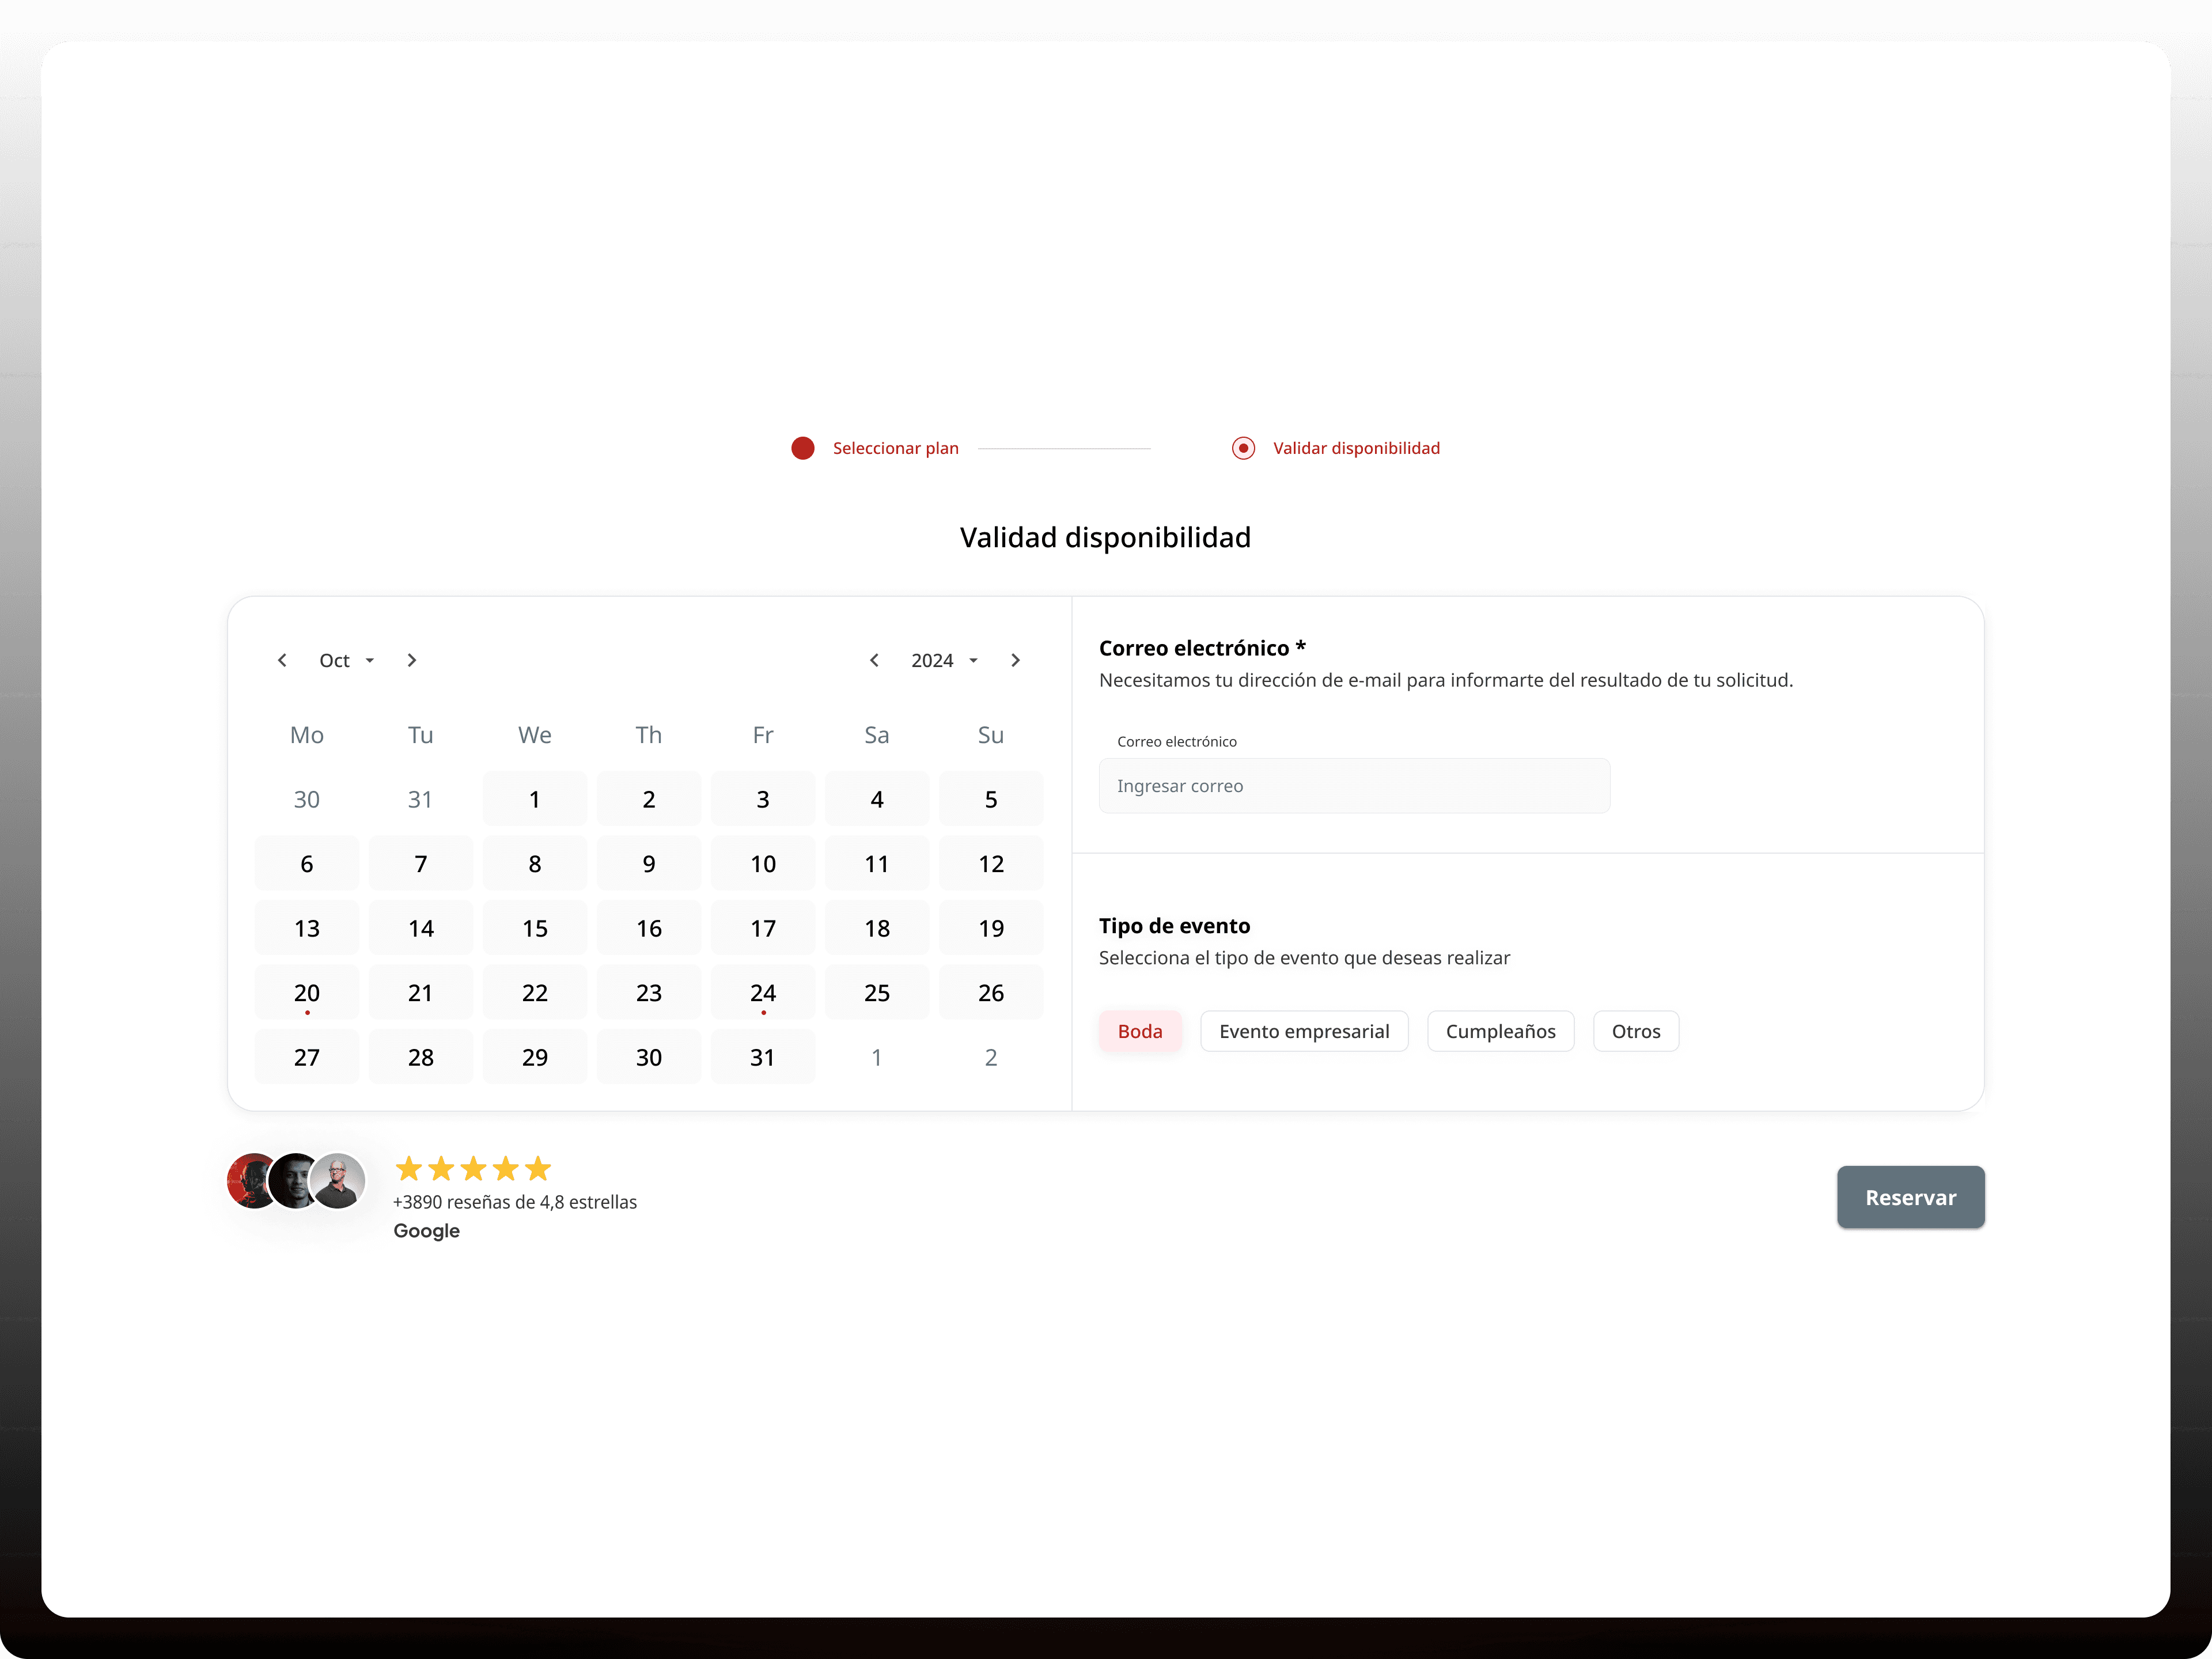Click the five-star rating icons
2212x1659 pixels.
[x=473, y=1168]
